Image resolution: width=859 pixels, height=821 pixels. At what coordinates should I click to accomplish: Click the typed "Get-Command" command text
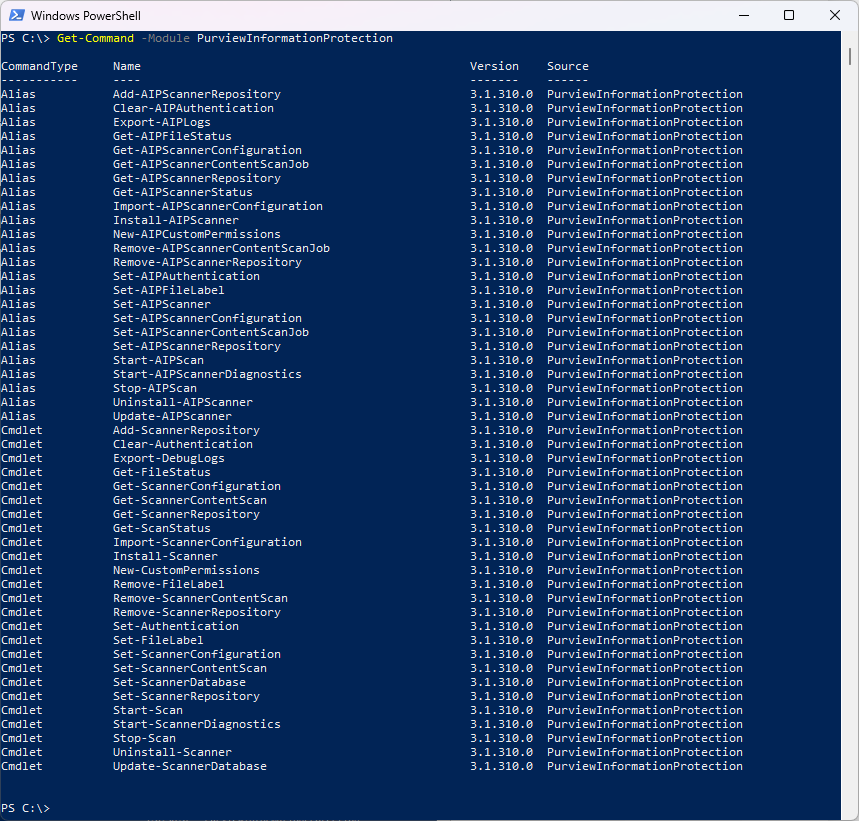(x=95, y=38)
